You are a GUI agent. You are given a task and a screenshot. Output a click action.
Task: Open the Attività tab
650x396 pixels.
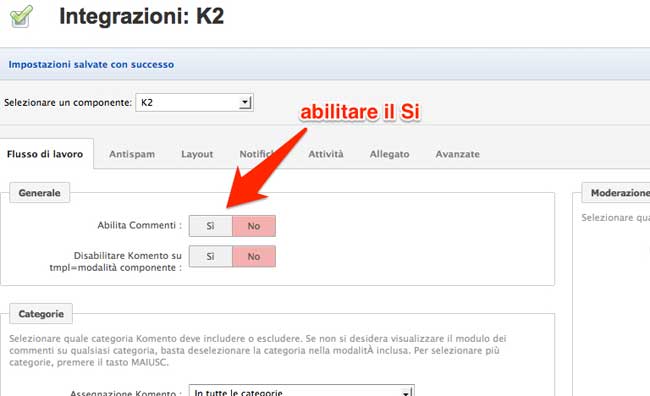tap(326, 154)
